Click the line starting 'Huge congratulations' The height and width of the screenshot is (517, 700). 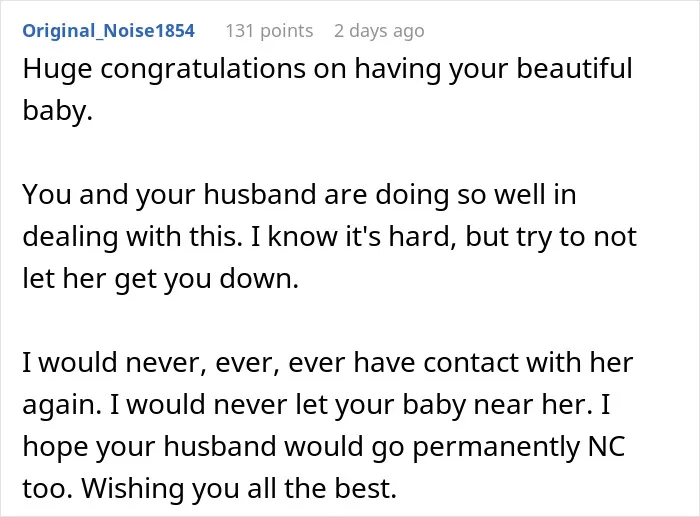(327, 70)
